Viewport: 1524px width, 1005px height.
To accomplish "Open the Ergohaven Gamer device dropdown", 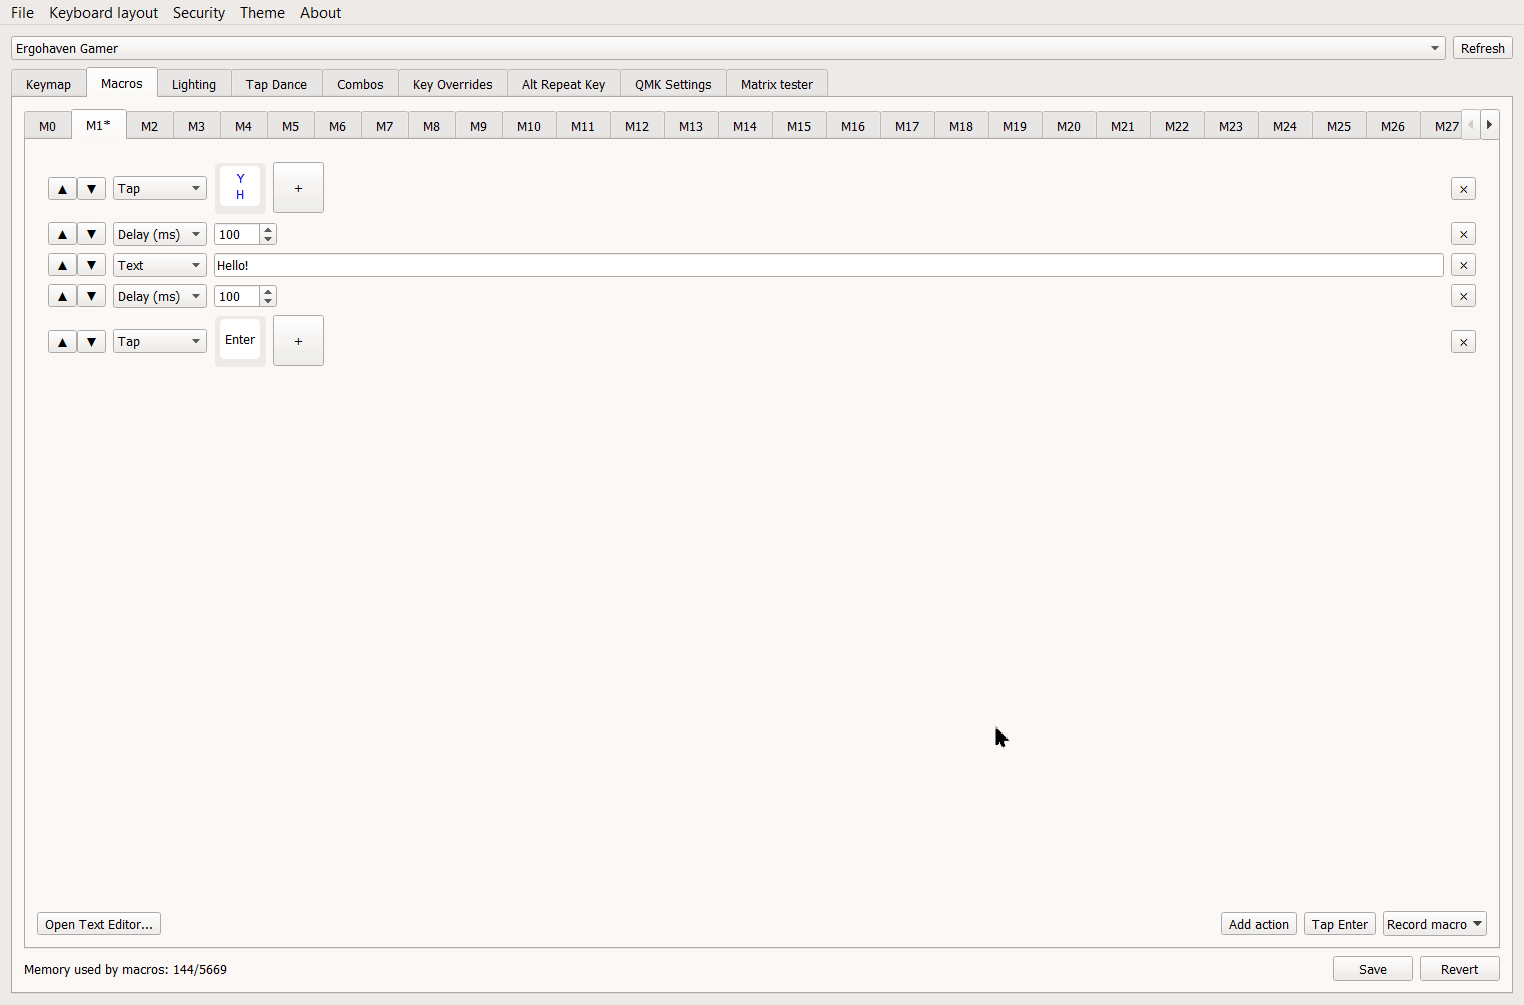I will click(x=727, y=49).
